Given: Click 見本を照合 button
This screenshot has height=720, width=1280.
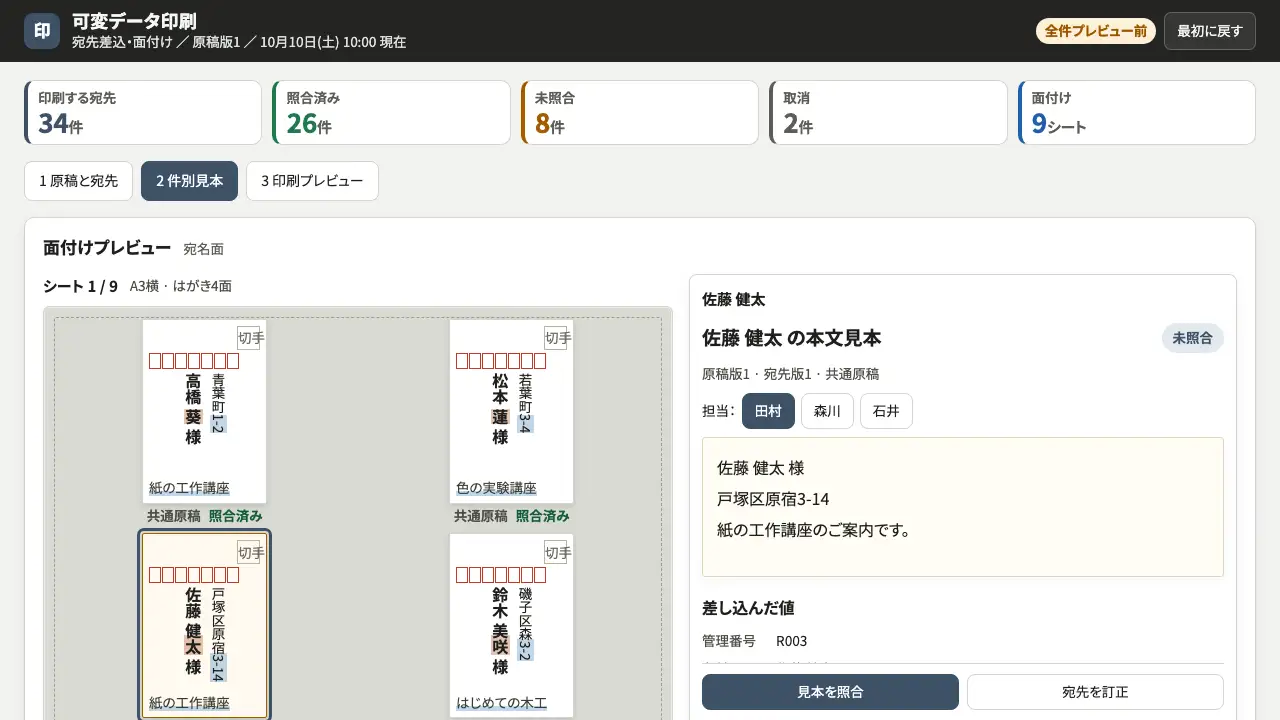Looking at the screenshot, I should point(830,692).
